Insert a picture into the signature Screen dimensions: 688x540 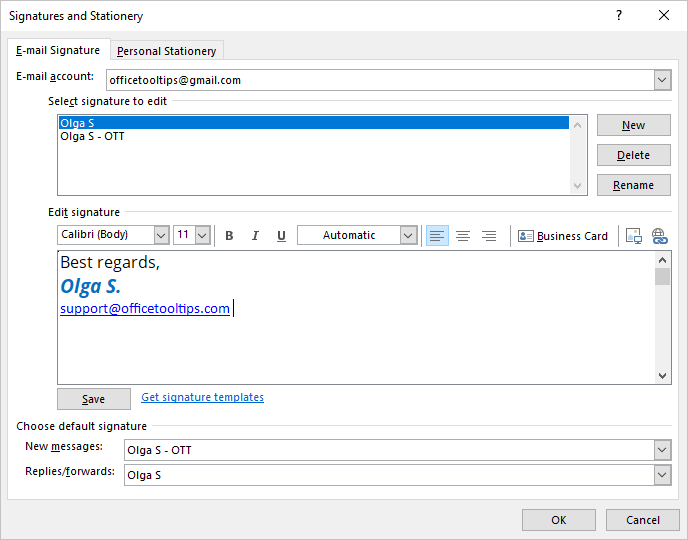click(634, 236)
